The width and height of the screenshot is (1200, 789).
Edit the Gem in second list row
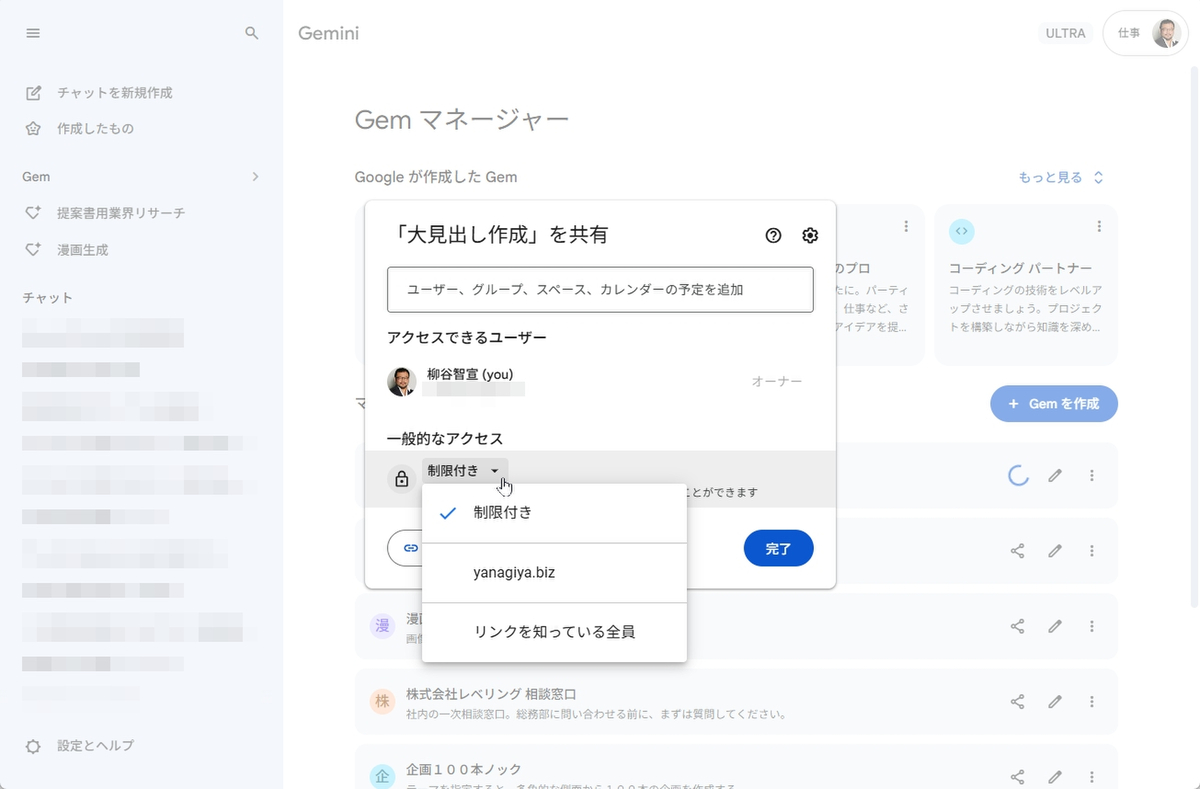click(x=1054, y=551)
